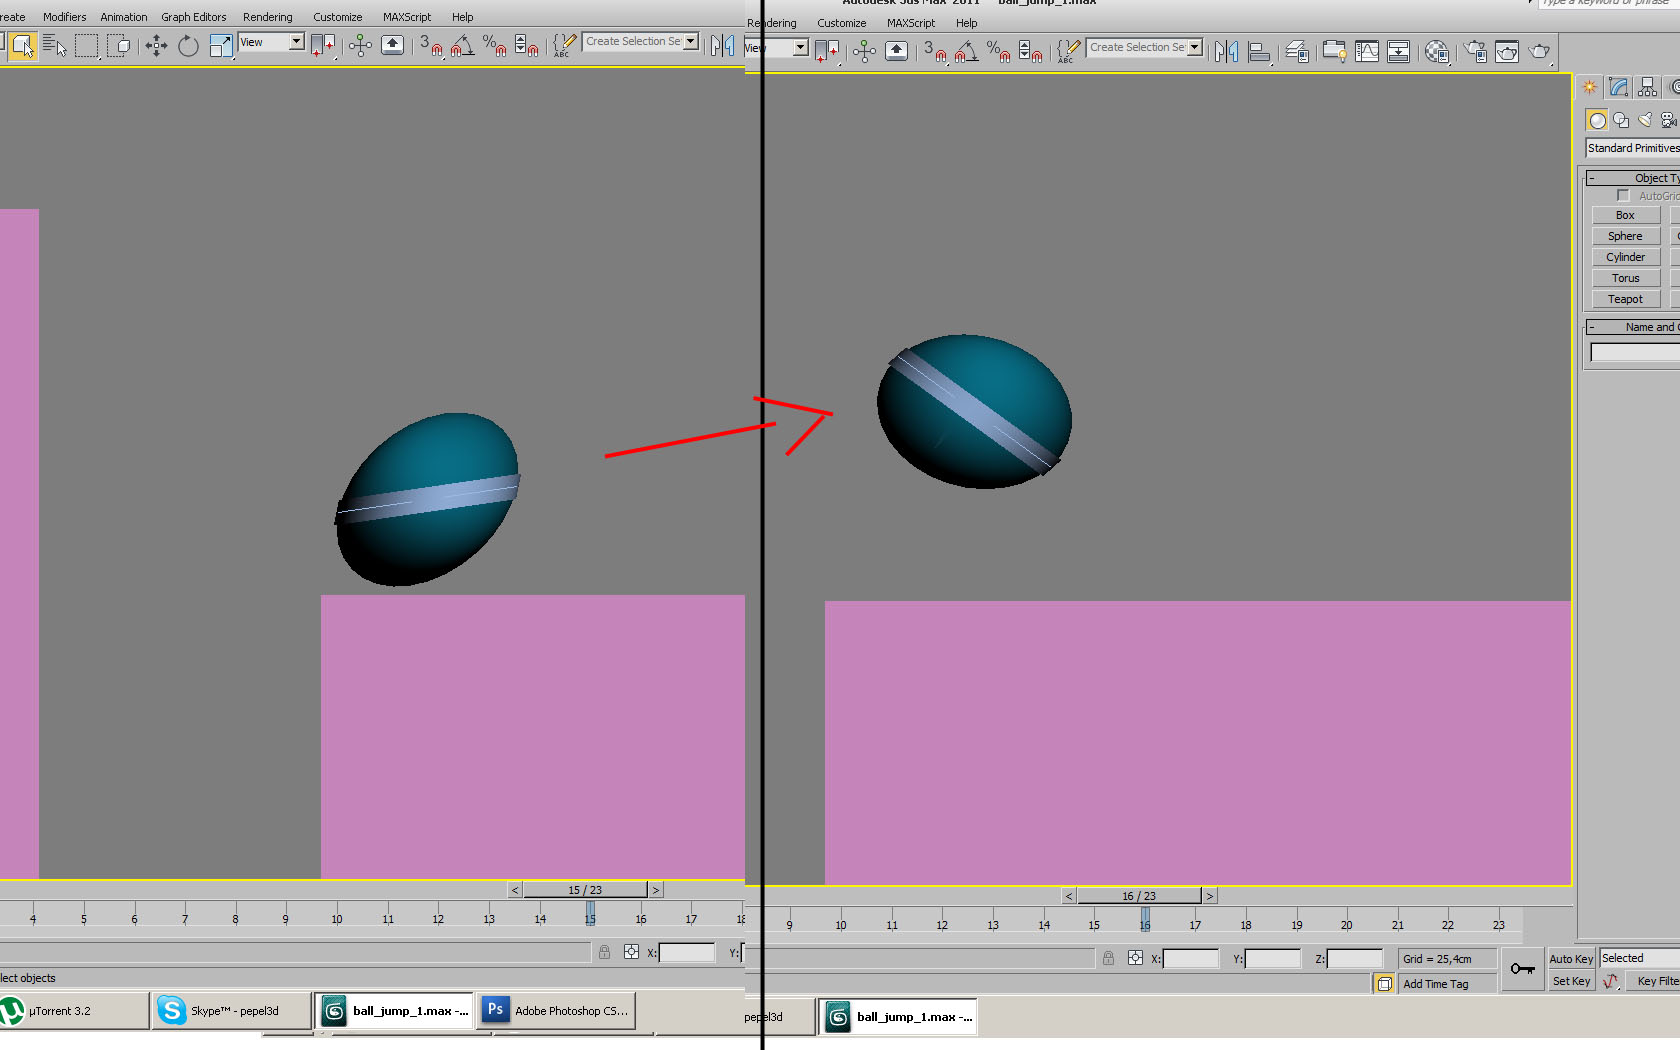Open the Curve Editor from toolbar
This screenshot has height=1050, width=1680.
(x=1366, y=52)
